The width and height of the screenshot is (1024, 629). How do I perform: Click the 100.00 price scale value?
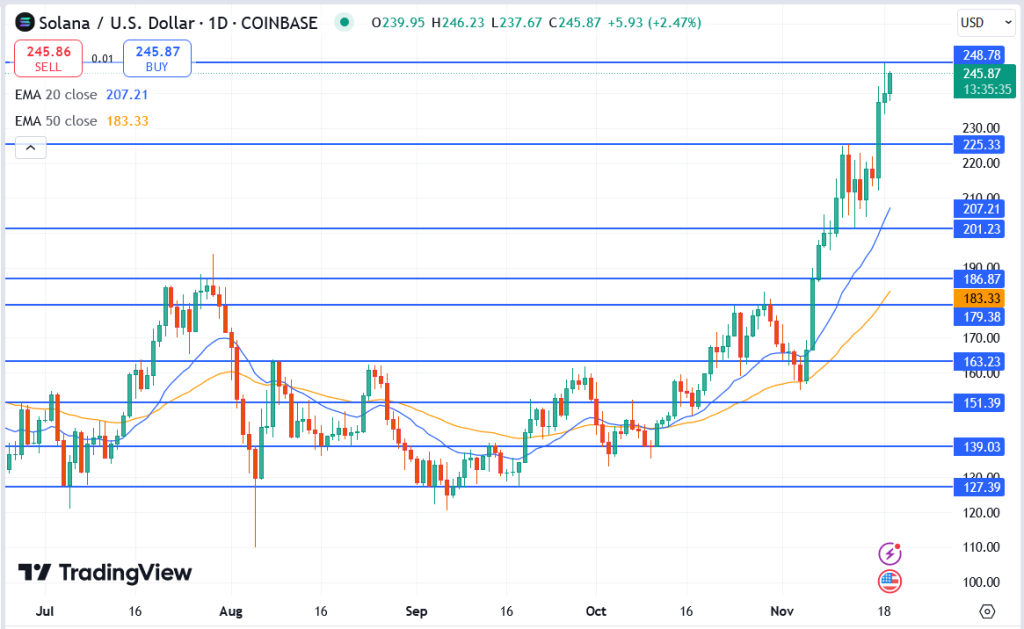pos(981,582)
